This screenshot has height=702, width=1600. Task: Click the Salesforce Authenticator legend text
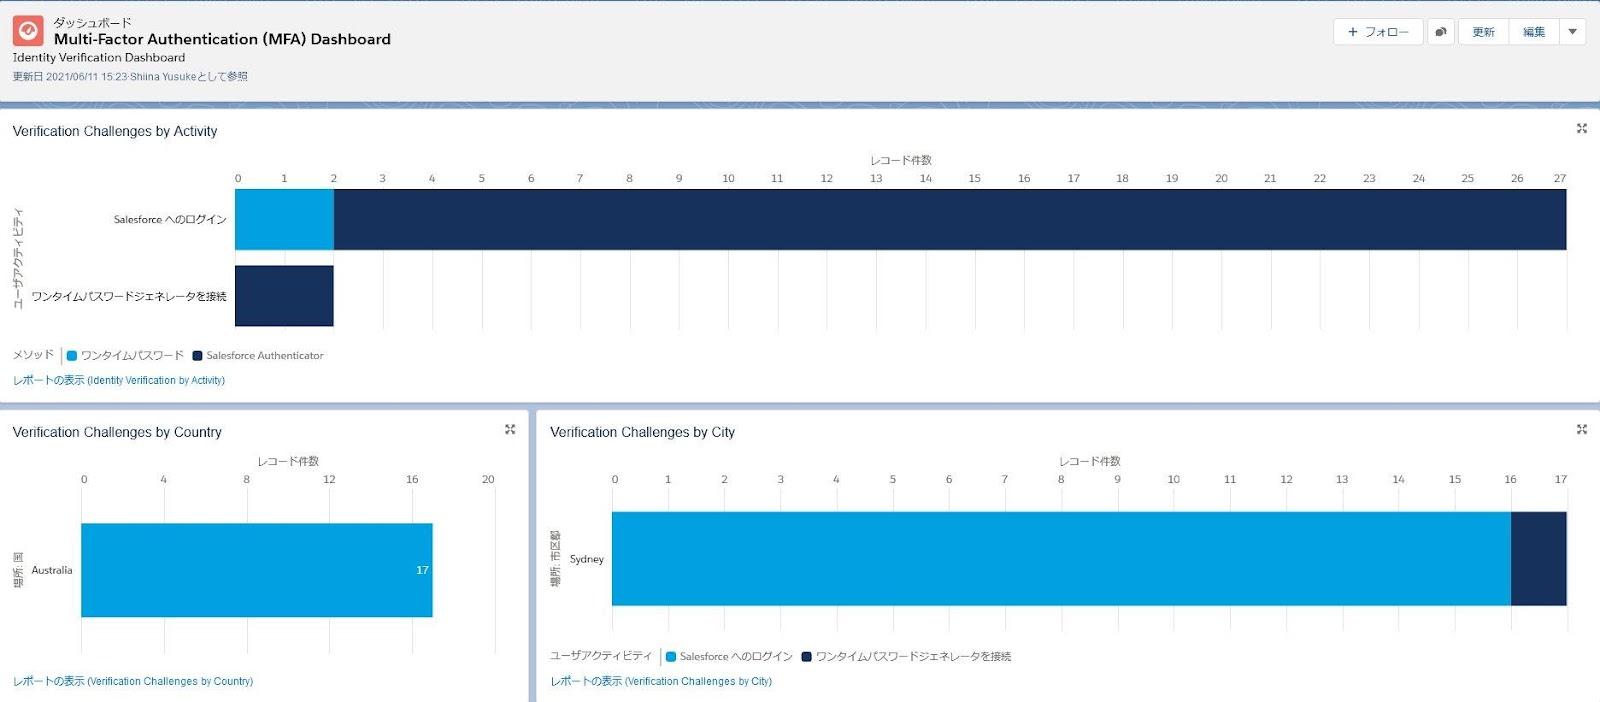tap(265, 355)
